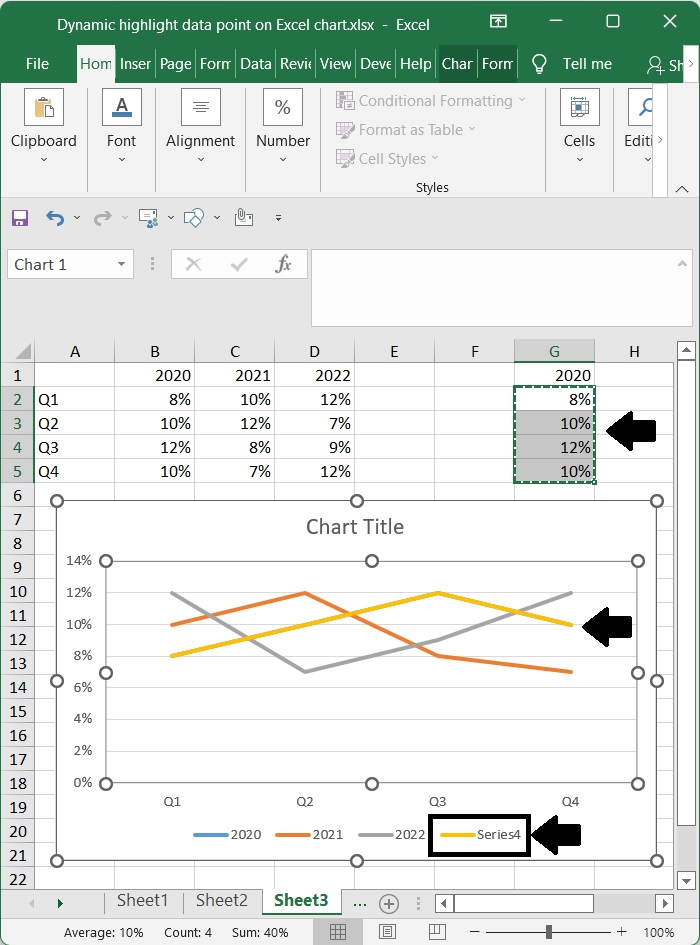
Task: Click the Insert Function fx icon
Action: click(283, 264)
